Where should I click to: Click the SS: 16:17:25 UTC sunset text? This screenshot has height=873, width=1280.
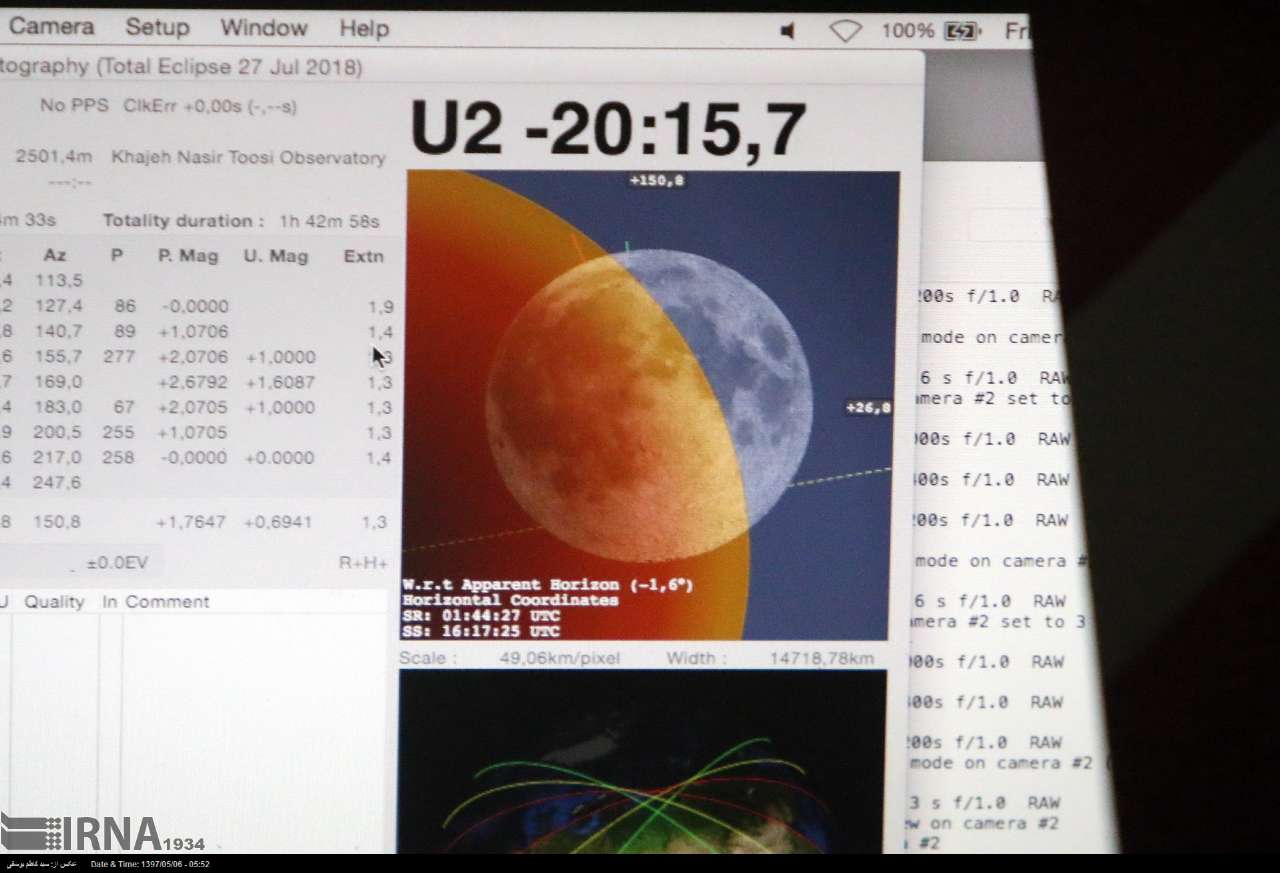click(x=481, y=631)
